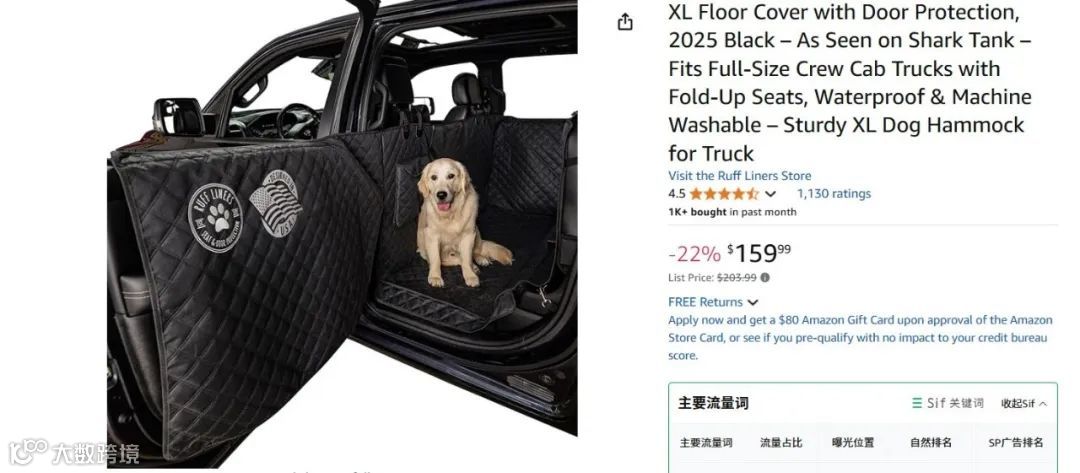This screenshot has height=473, width=1080.
Task: Click the 曝光位置 column header
Action: (853, 443)
